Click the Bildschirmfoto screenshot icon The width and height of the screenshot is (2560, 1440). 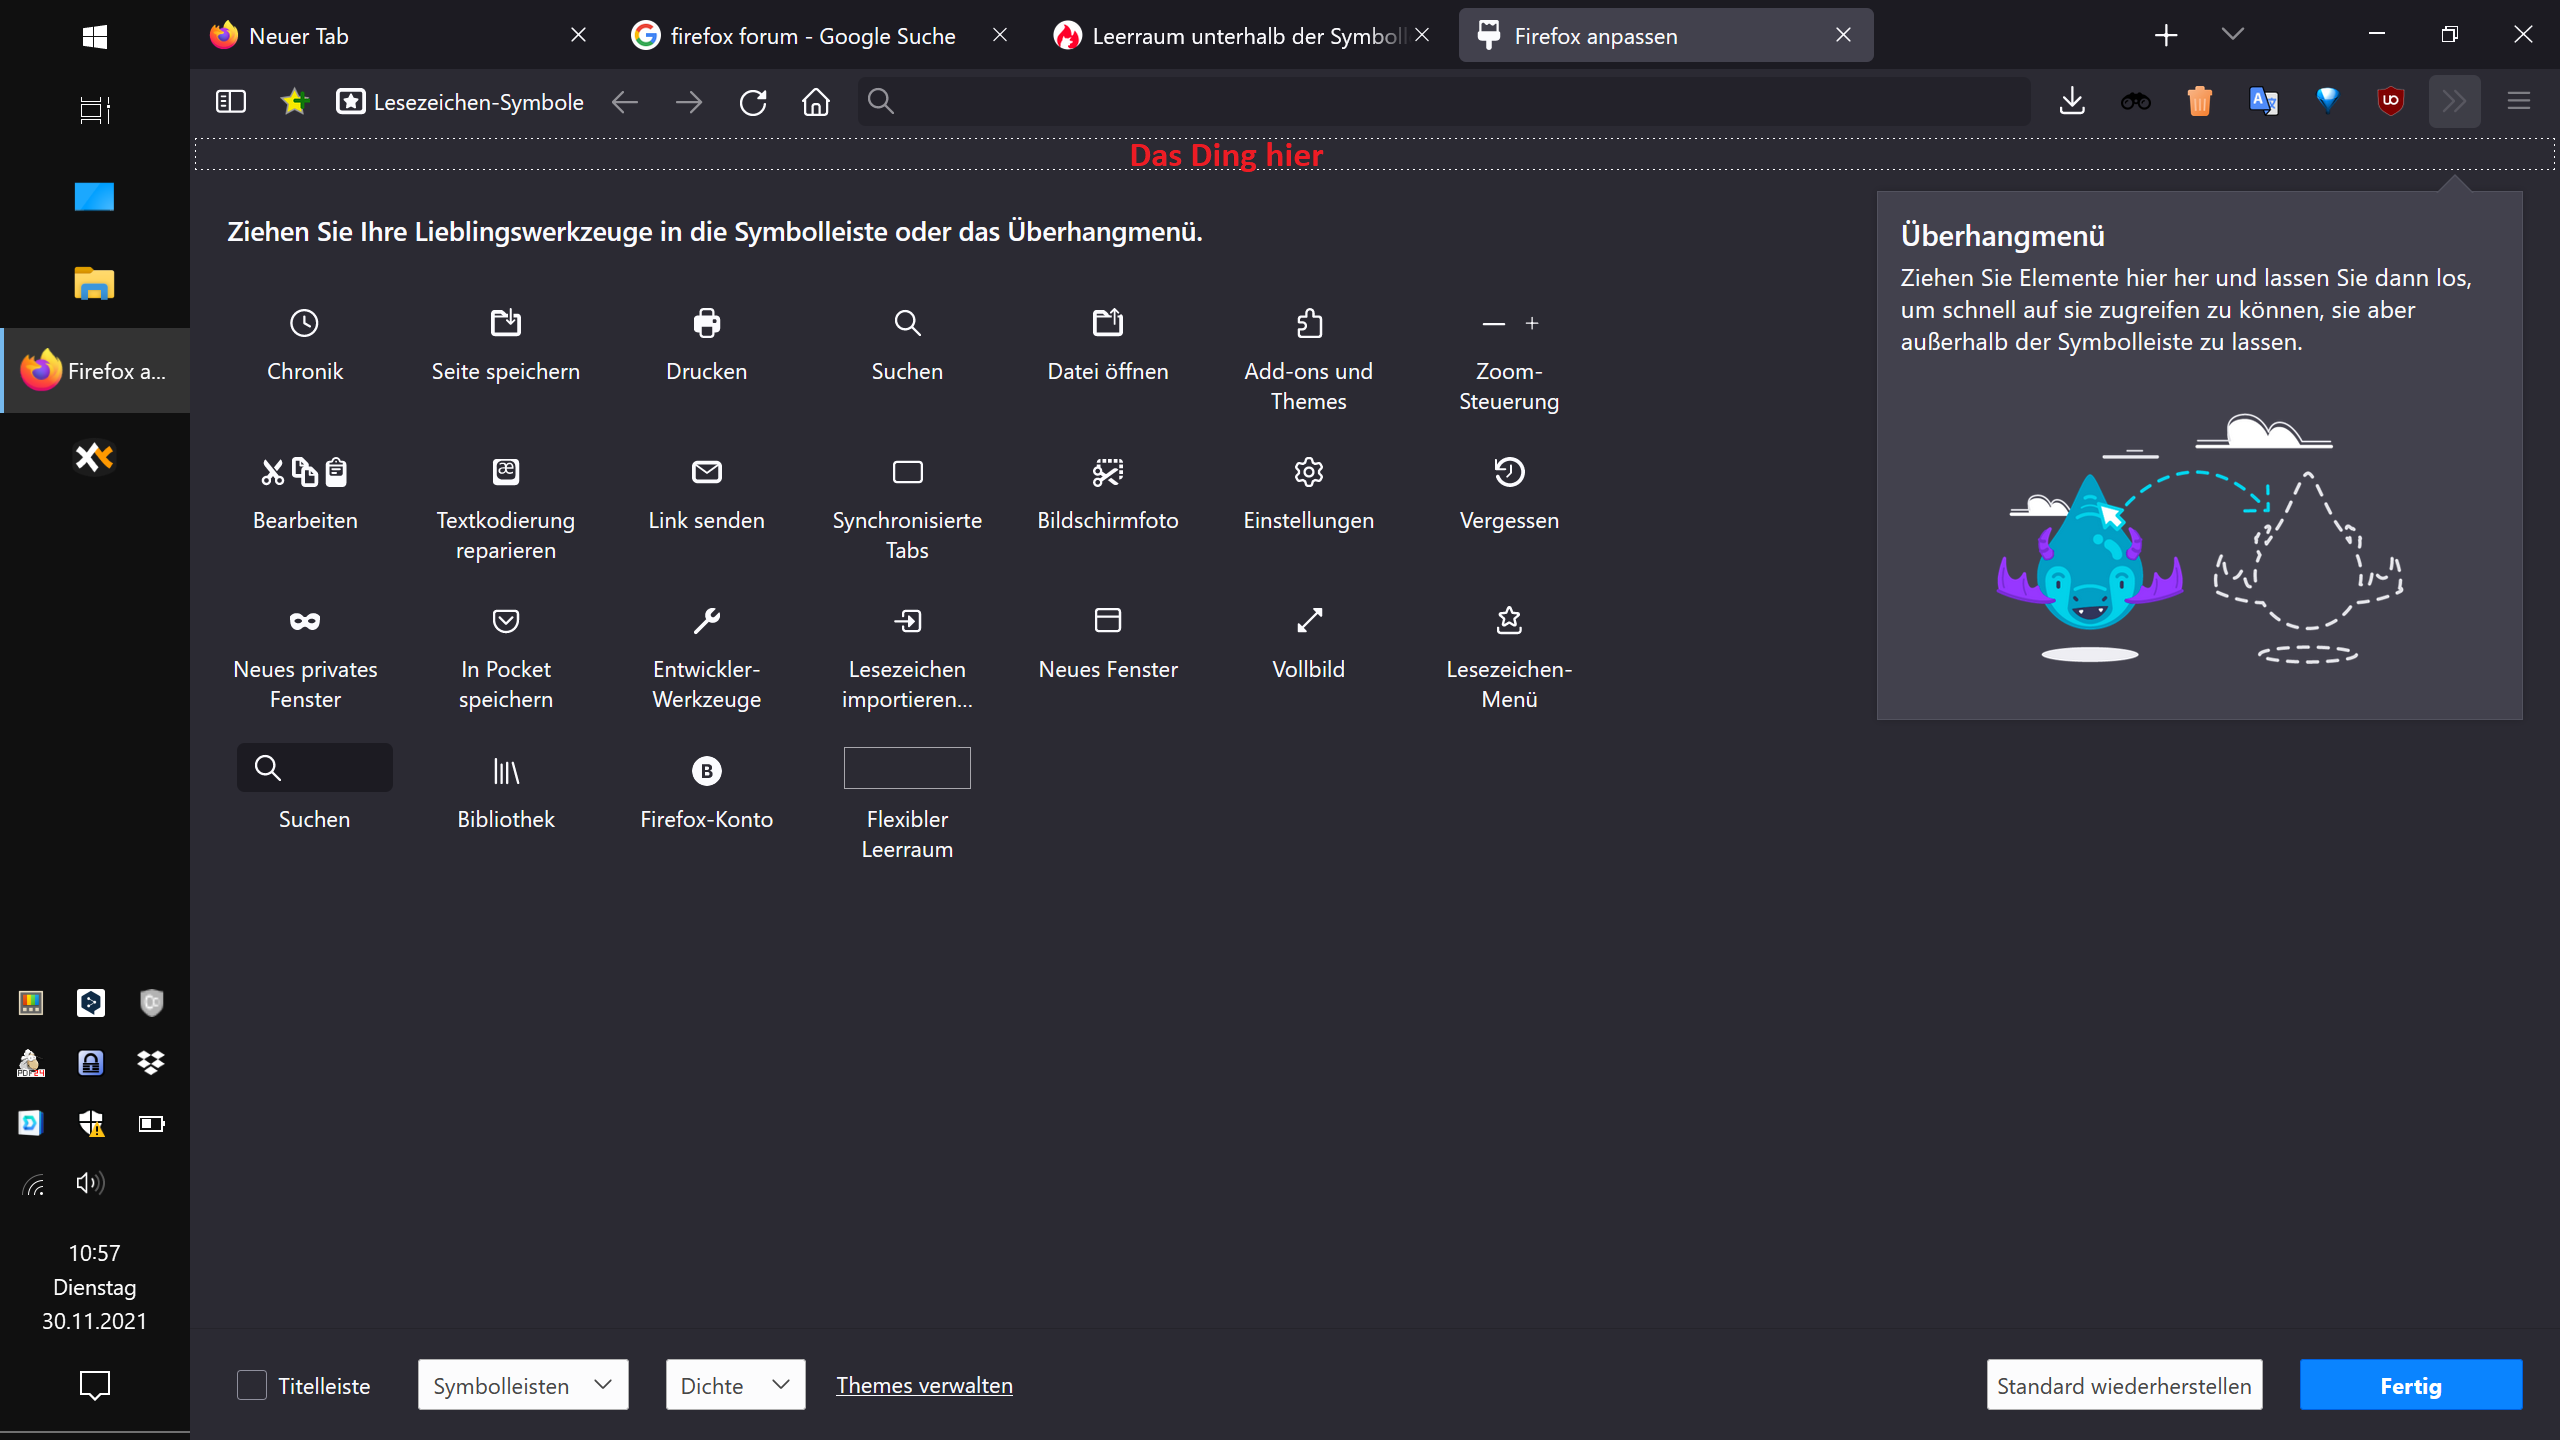(x=1107, y=472)
